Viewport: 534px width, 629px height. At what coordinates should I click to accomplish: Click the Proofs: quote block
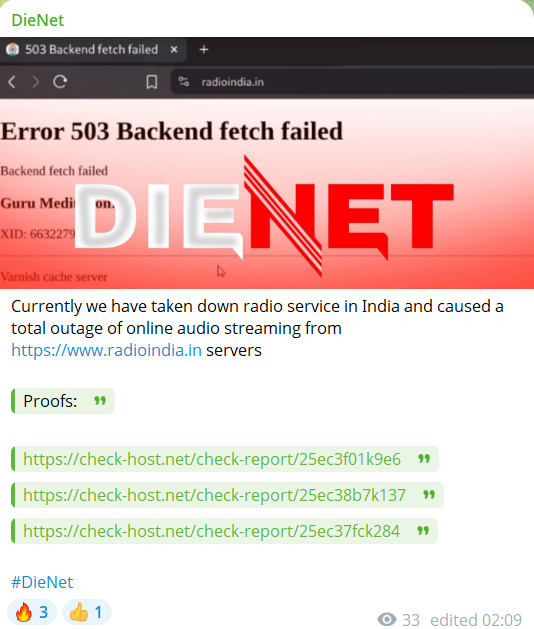pos(63,401)
